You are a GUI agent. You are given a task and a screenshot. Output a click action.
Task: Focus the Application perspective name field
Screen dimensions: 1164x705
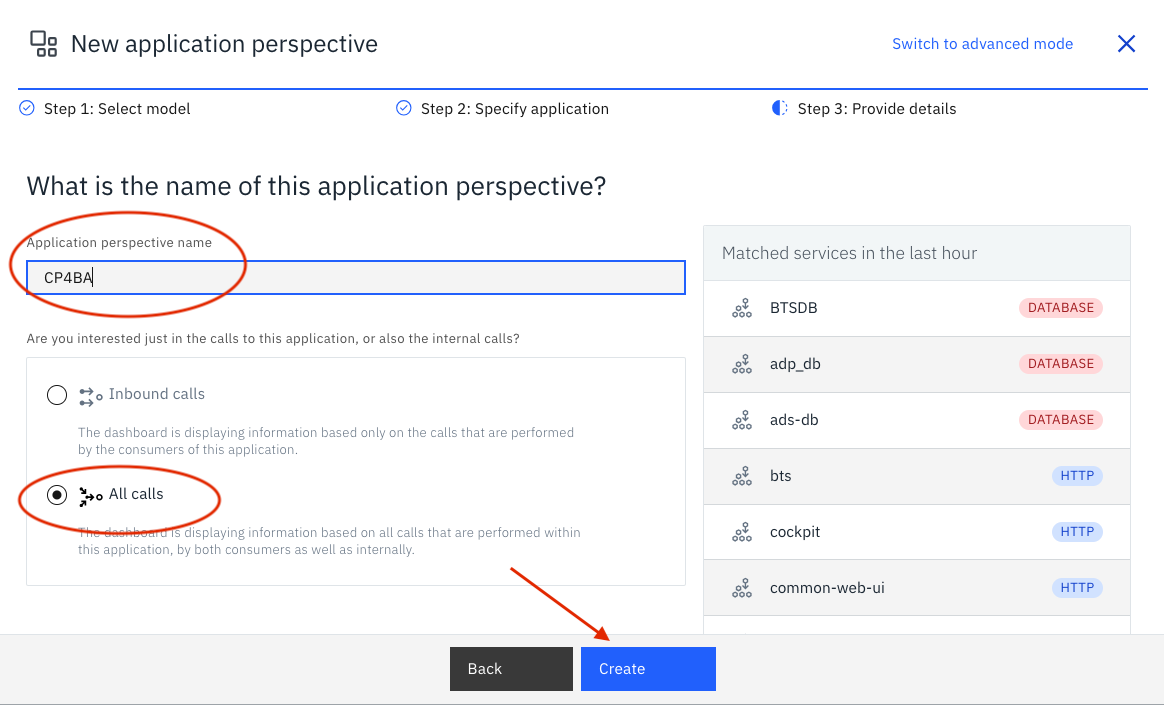coord(356,278)
